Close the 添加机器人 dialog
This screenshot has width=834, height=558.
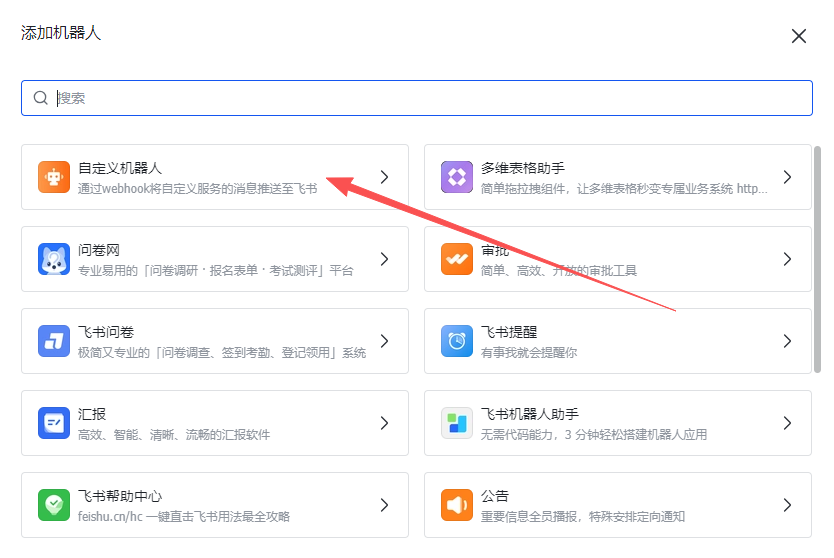point(799,36)
